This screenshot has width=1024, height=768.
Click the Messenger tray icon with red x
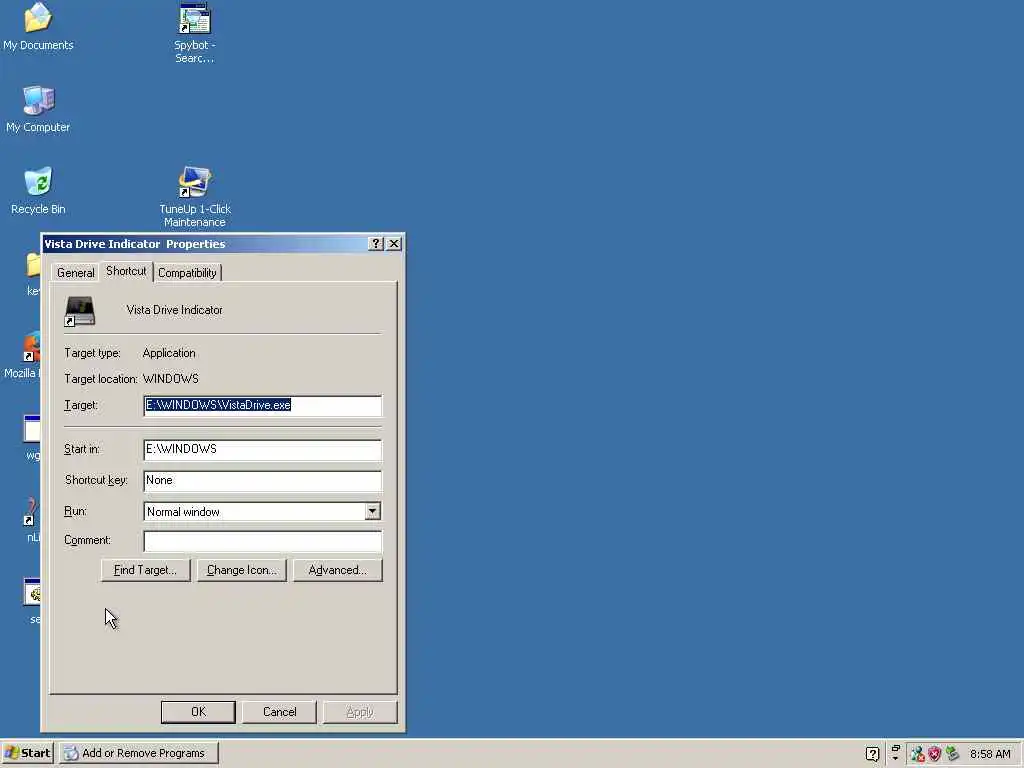918,754
